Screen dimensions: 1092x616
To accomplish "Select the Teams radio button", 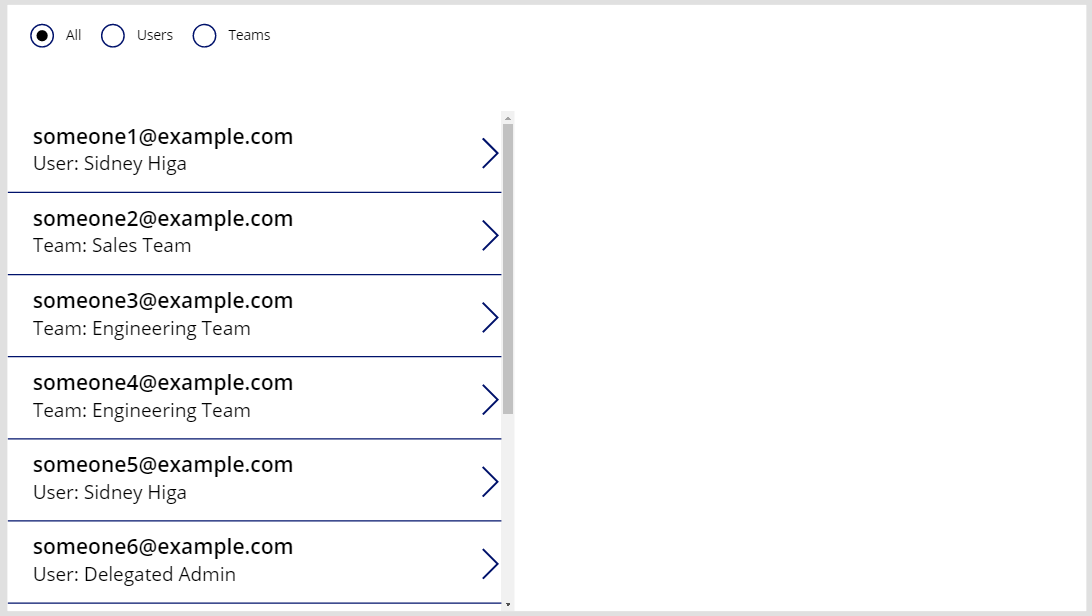I will 204,35.
